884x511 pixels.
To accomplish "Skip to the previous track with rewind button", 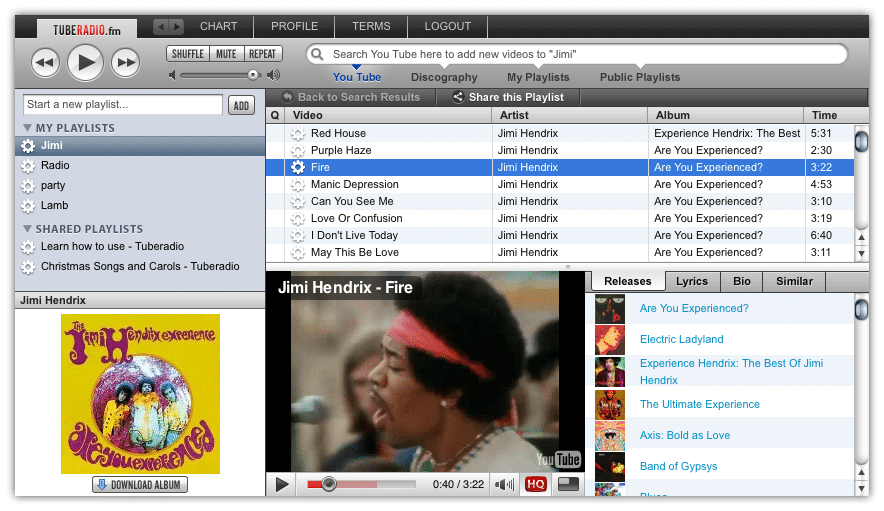I will 44,64.
